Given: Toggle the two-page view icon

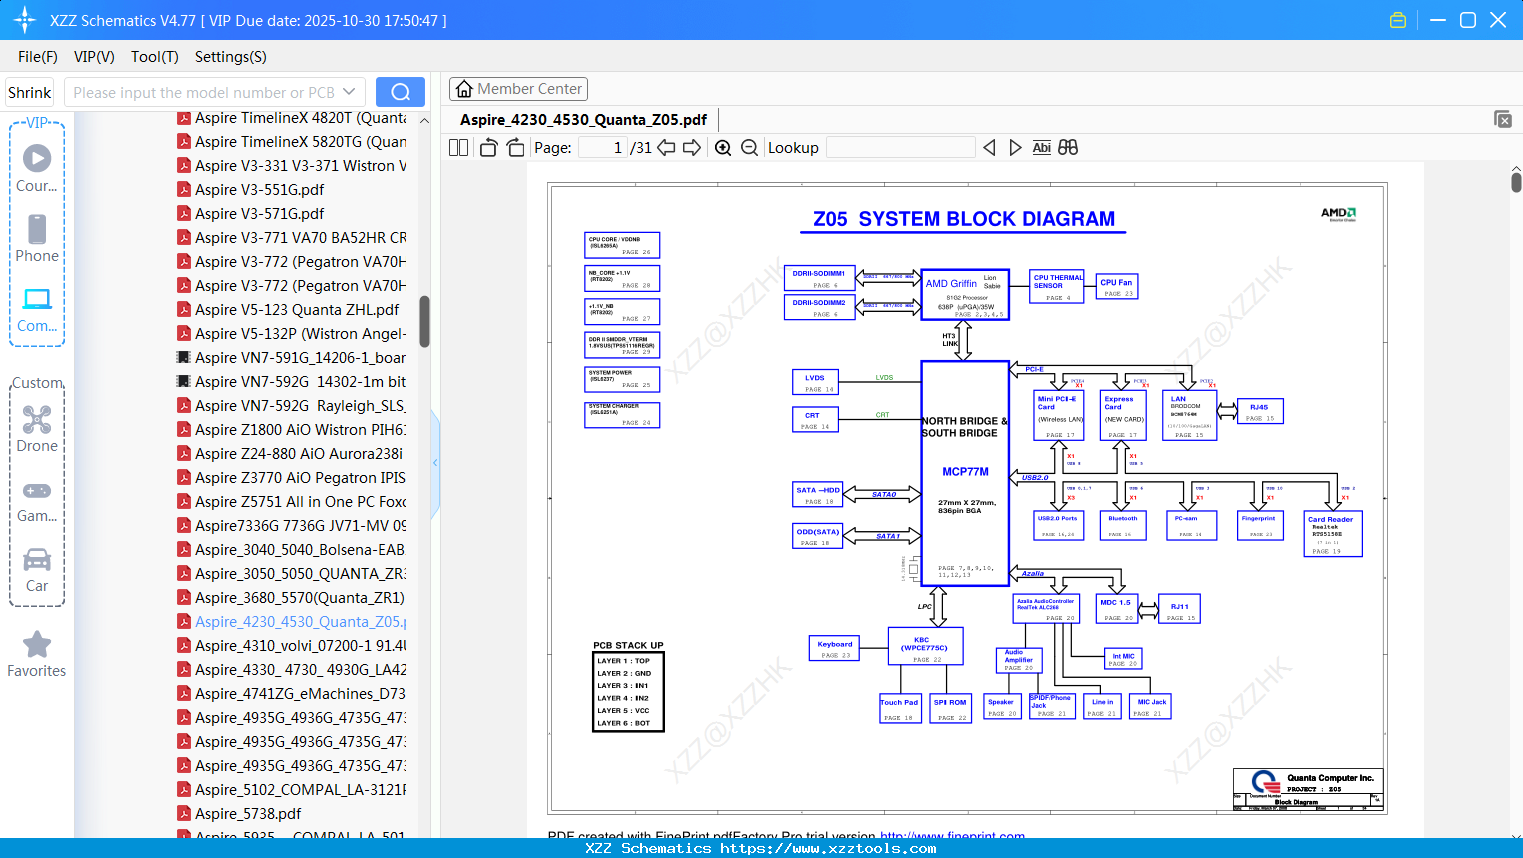Looking at the screenshot, I should tap(458, 148).
